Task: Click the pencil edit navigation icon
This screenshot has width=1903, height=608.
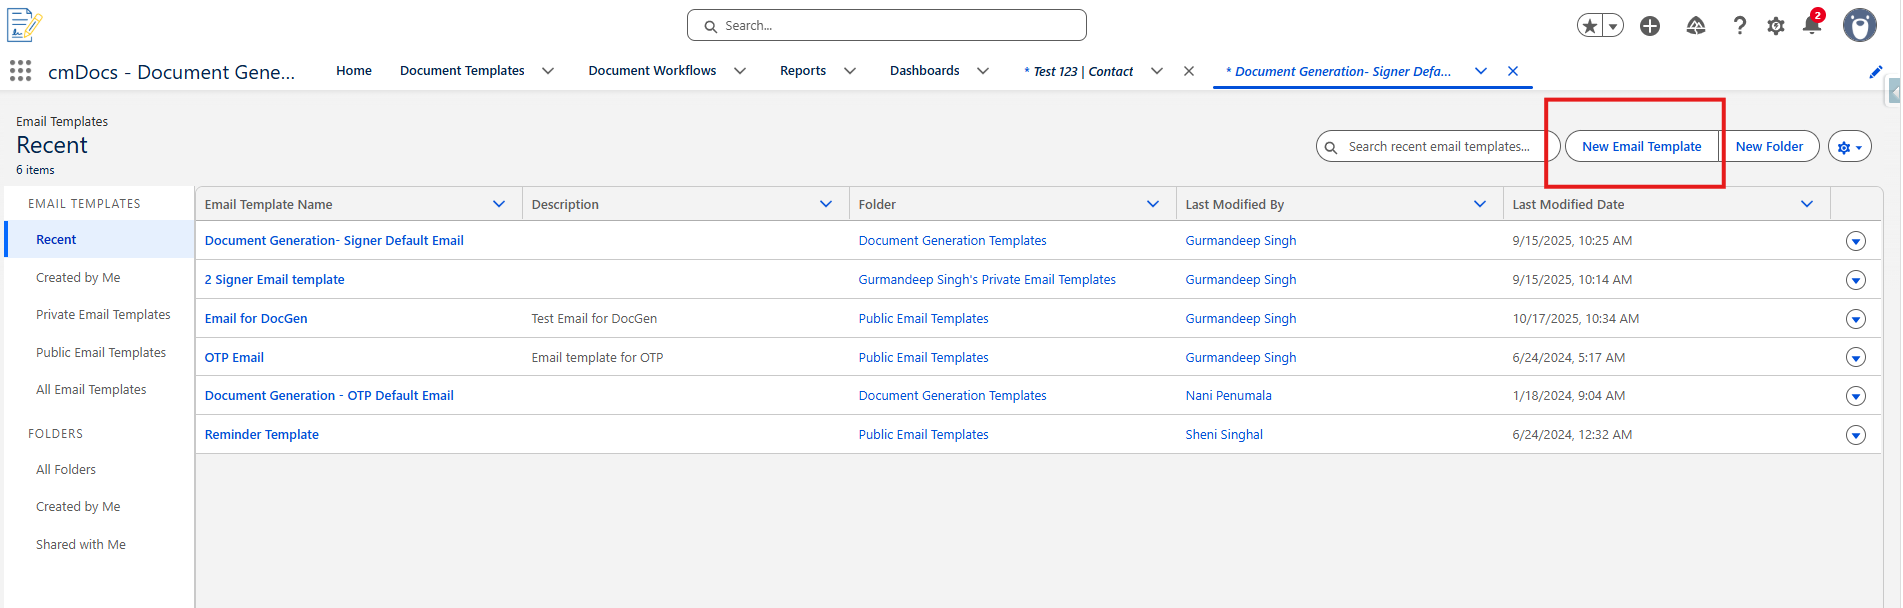Action: click(x=1876, y=72)
